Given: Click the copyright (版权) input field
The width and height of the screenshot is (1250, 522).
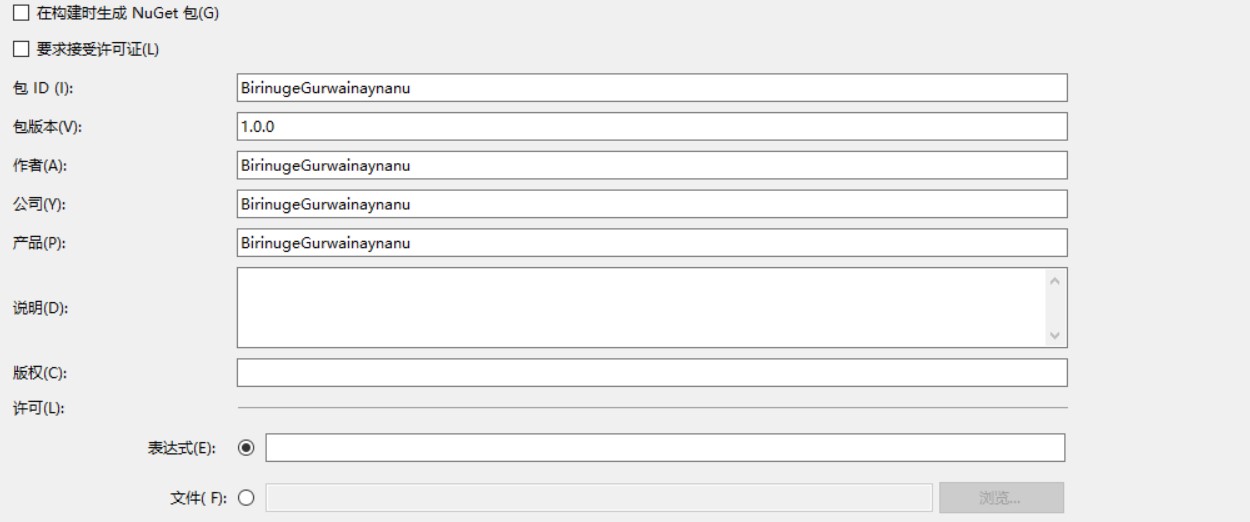Looking at the screenshot, I should (652, 373).
